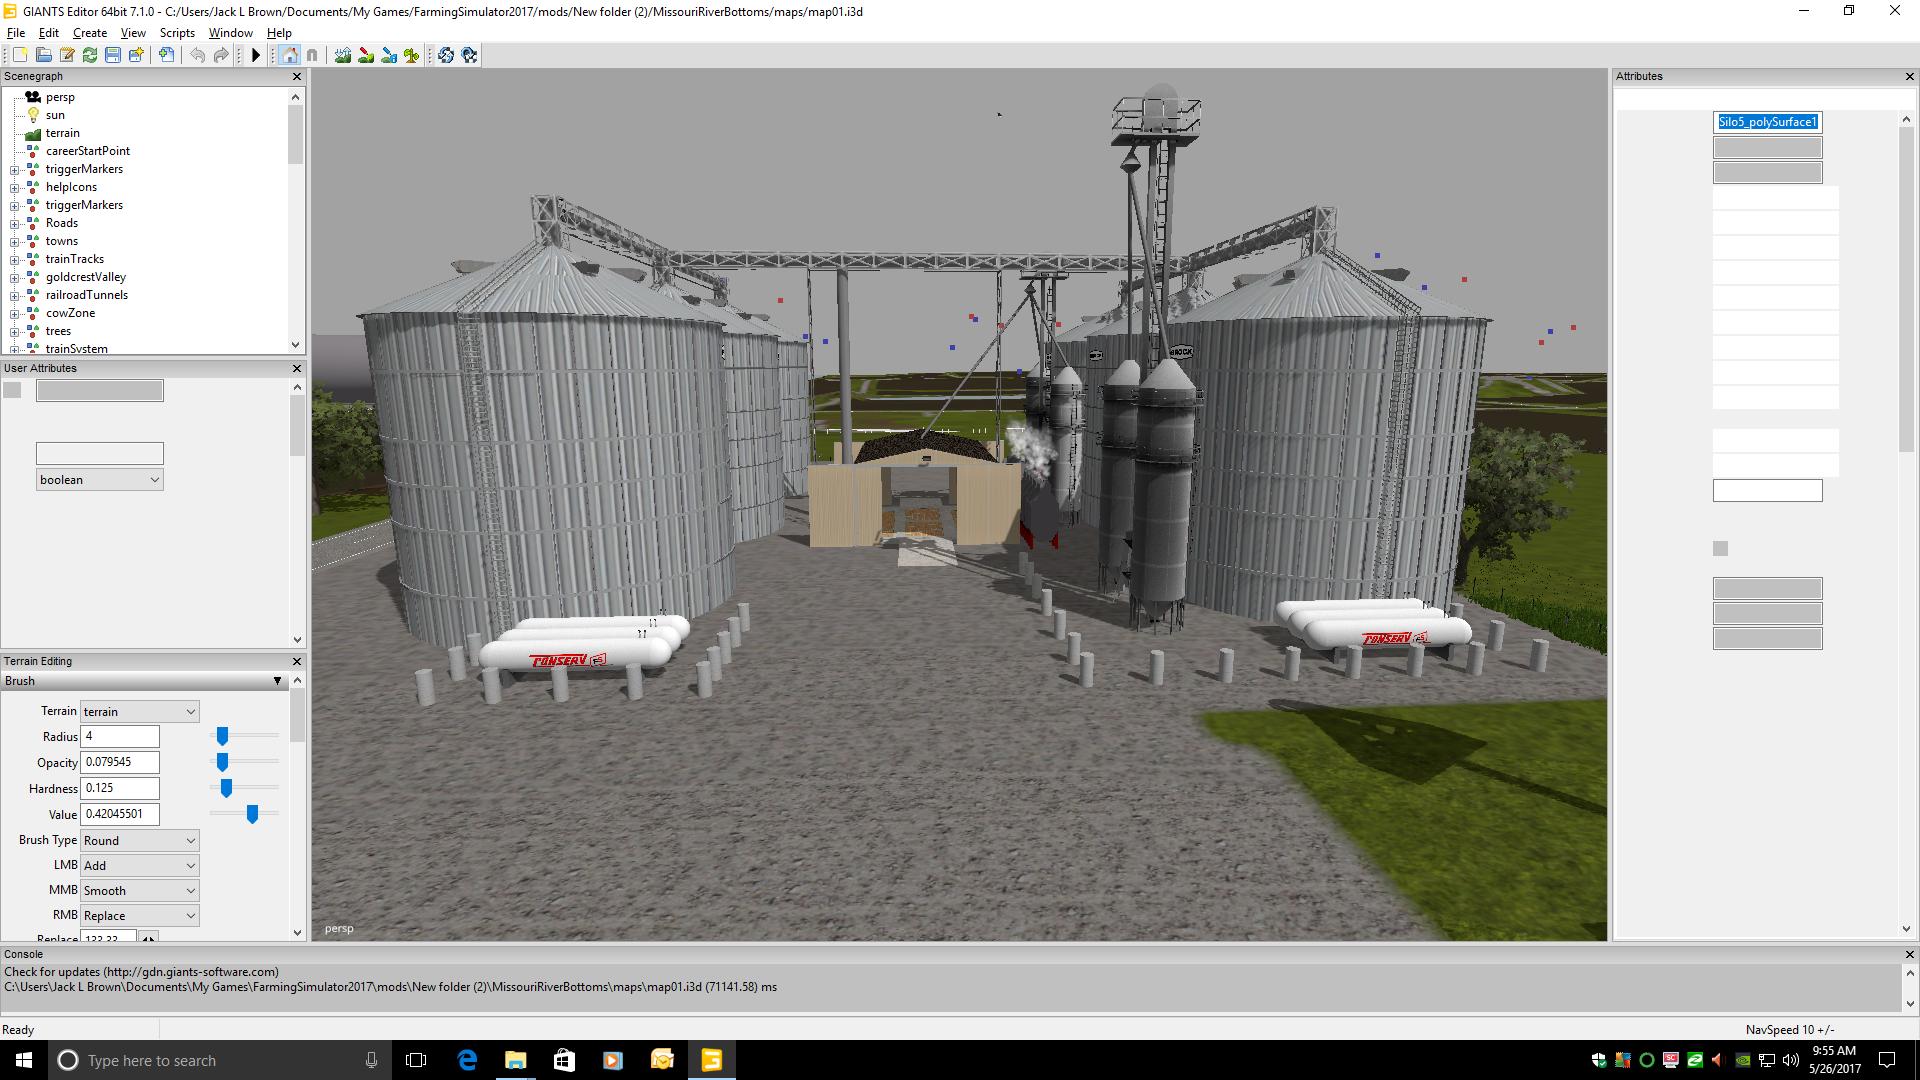Click the Radius input field
This screenshot has width=1920, height=1080.
119,736
